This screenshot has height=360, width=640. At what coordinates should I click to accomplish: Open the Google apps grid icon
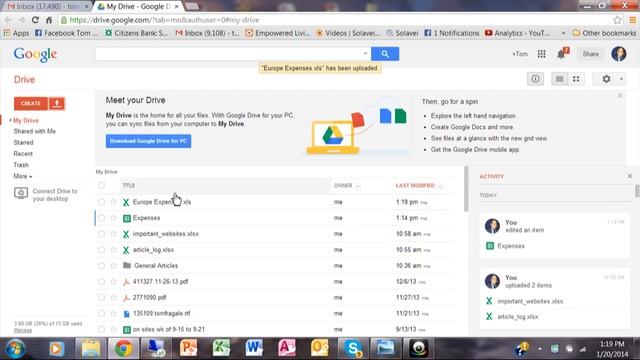click(541, 54)
